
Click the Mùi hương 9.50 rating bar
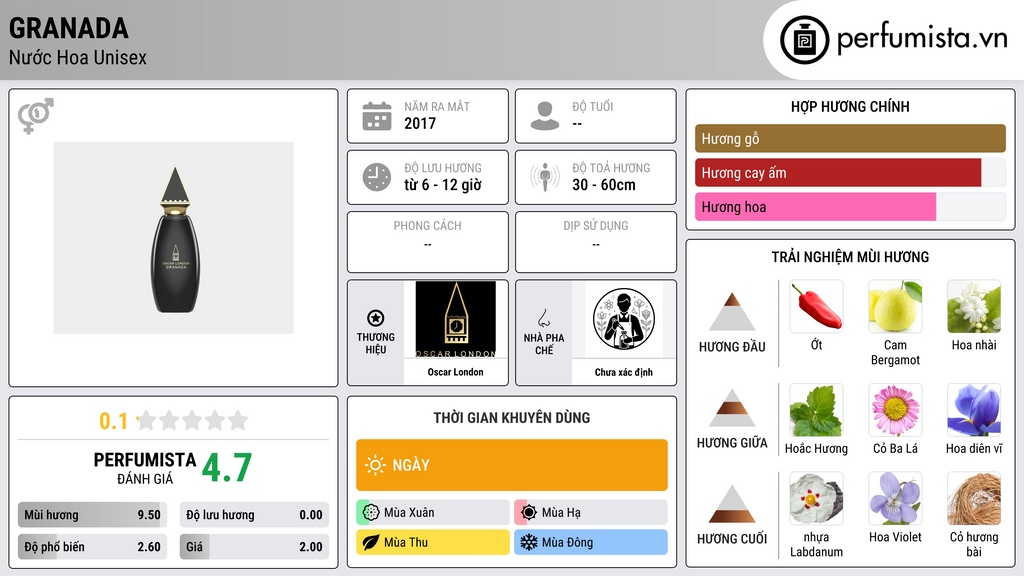point(92,515)
